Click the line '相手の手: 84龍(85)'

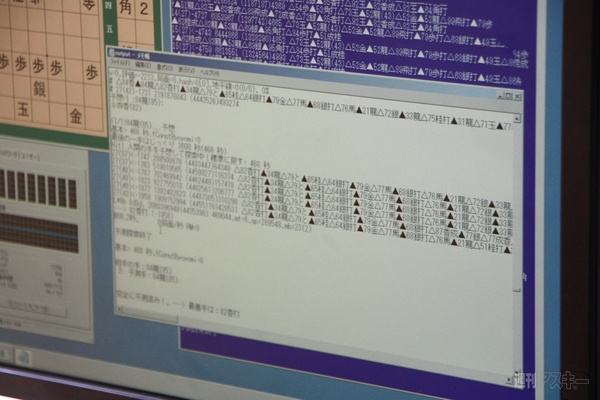(143, 266)
